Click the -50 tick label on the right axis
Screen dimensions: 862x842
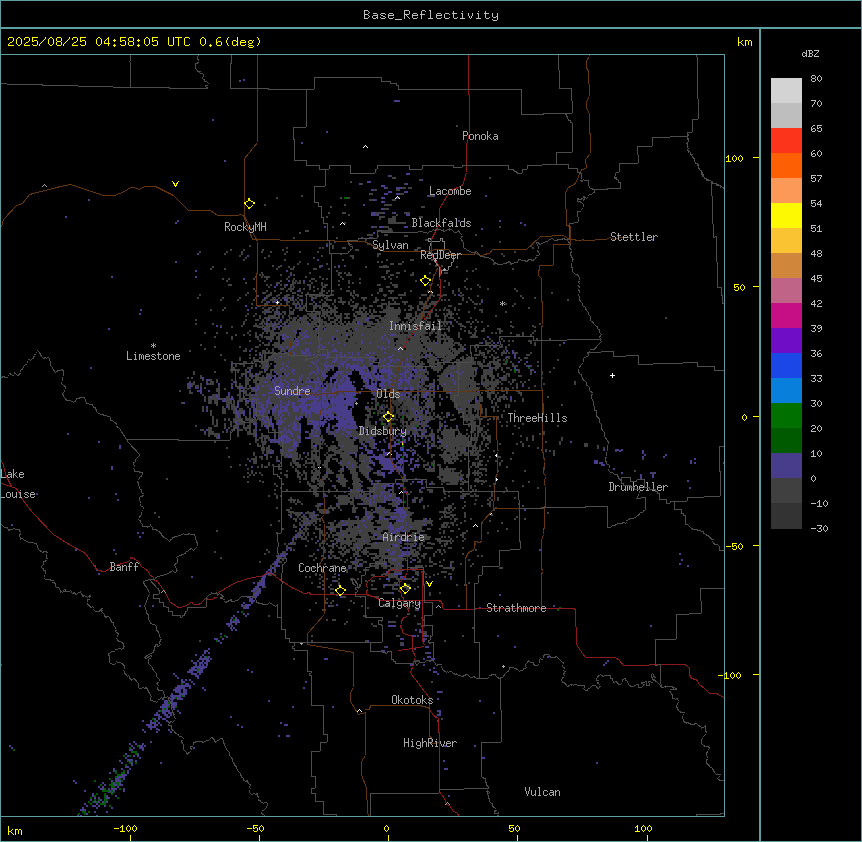734,546
